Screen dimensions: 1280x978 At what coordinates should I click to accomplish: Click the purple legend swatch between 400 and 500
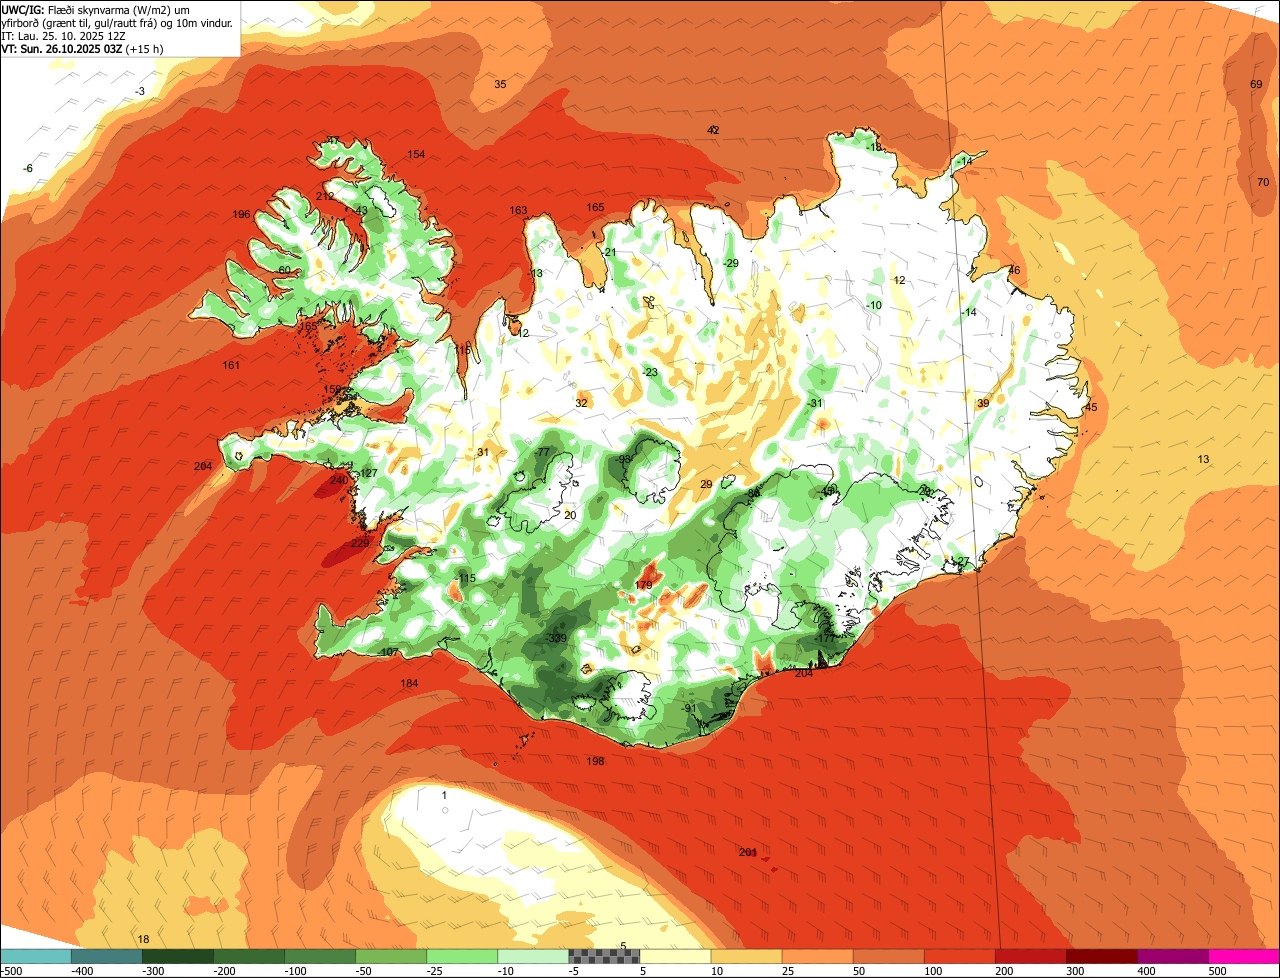[x=1173, y=956]
